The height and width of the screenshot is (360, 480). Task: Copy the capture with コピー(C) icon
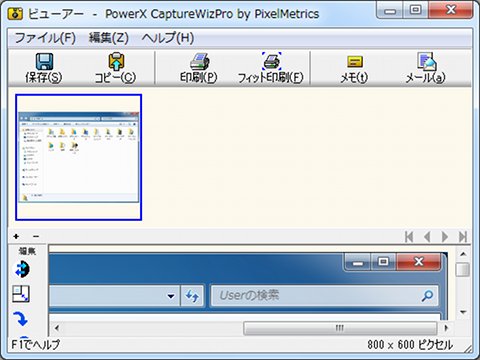(116, 62)
